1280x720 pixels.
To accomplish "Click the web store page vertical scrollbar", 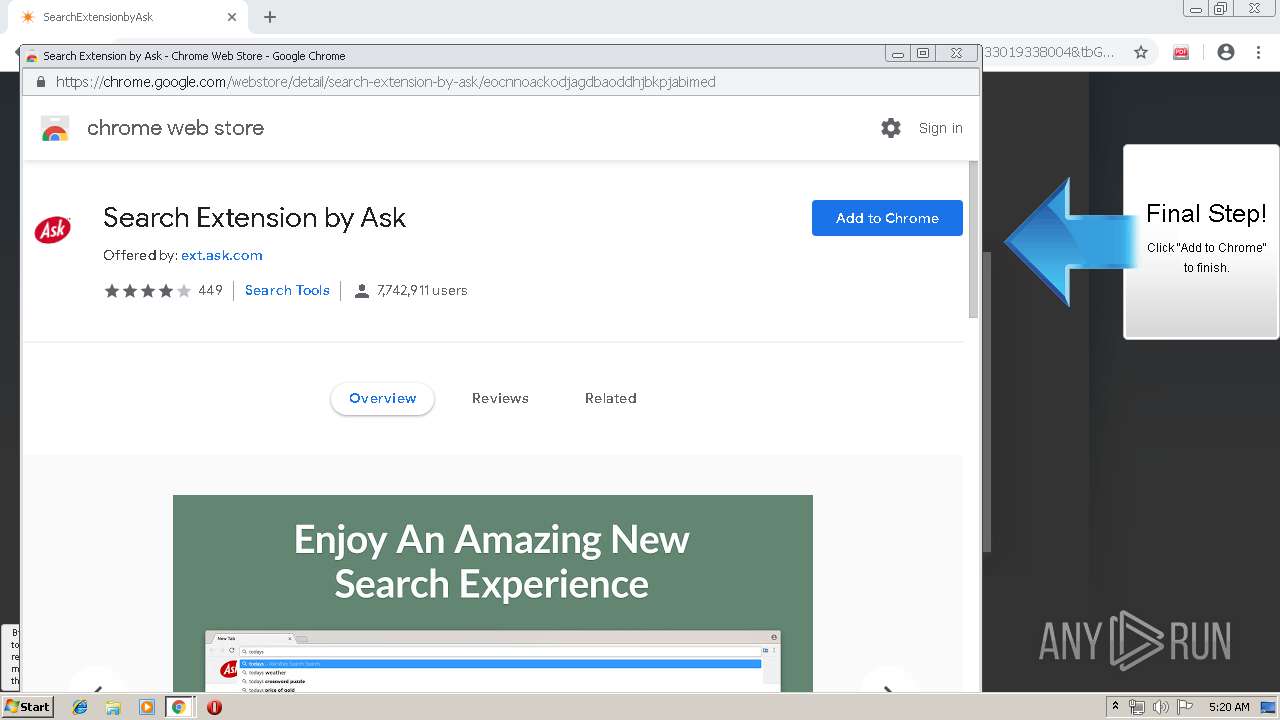I will (974, 240).
